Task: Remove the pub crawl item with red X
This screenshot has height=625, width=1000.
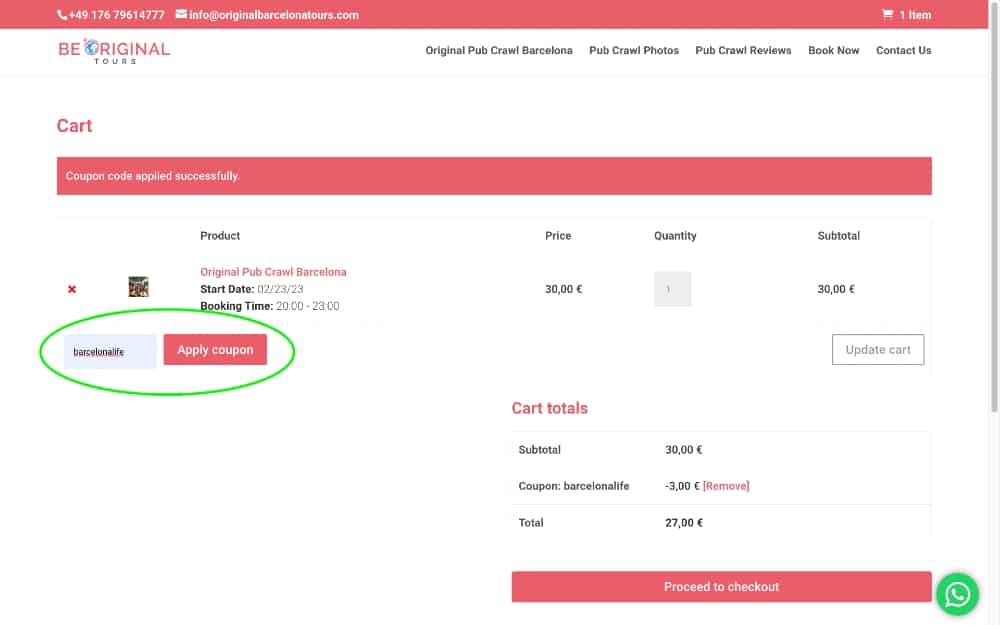Action: (x=72, y=289)
